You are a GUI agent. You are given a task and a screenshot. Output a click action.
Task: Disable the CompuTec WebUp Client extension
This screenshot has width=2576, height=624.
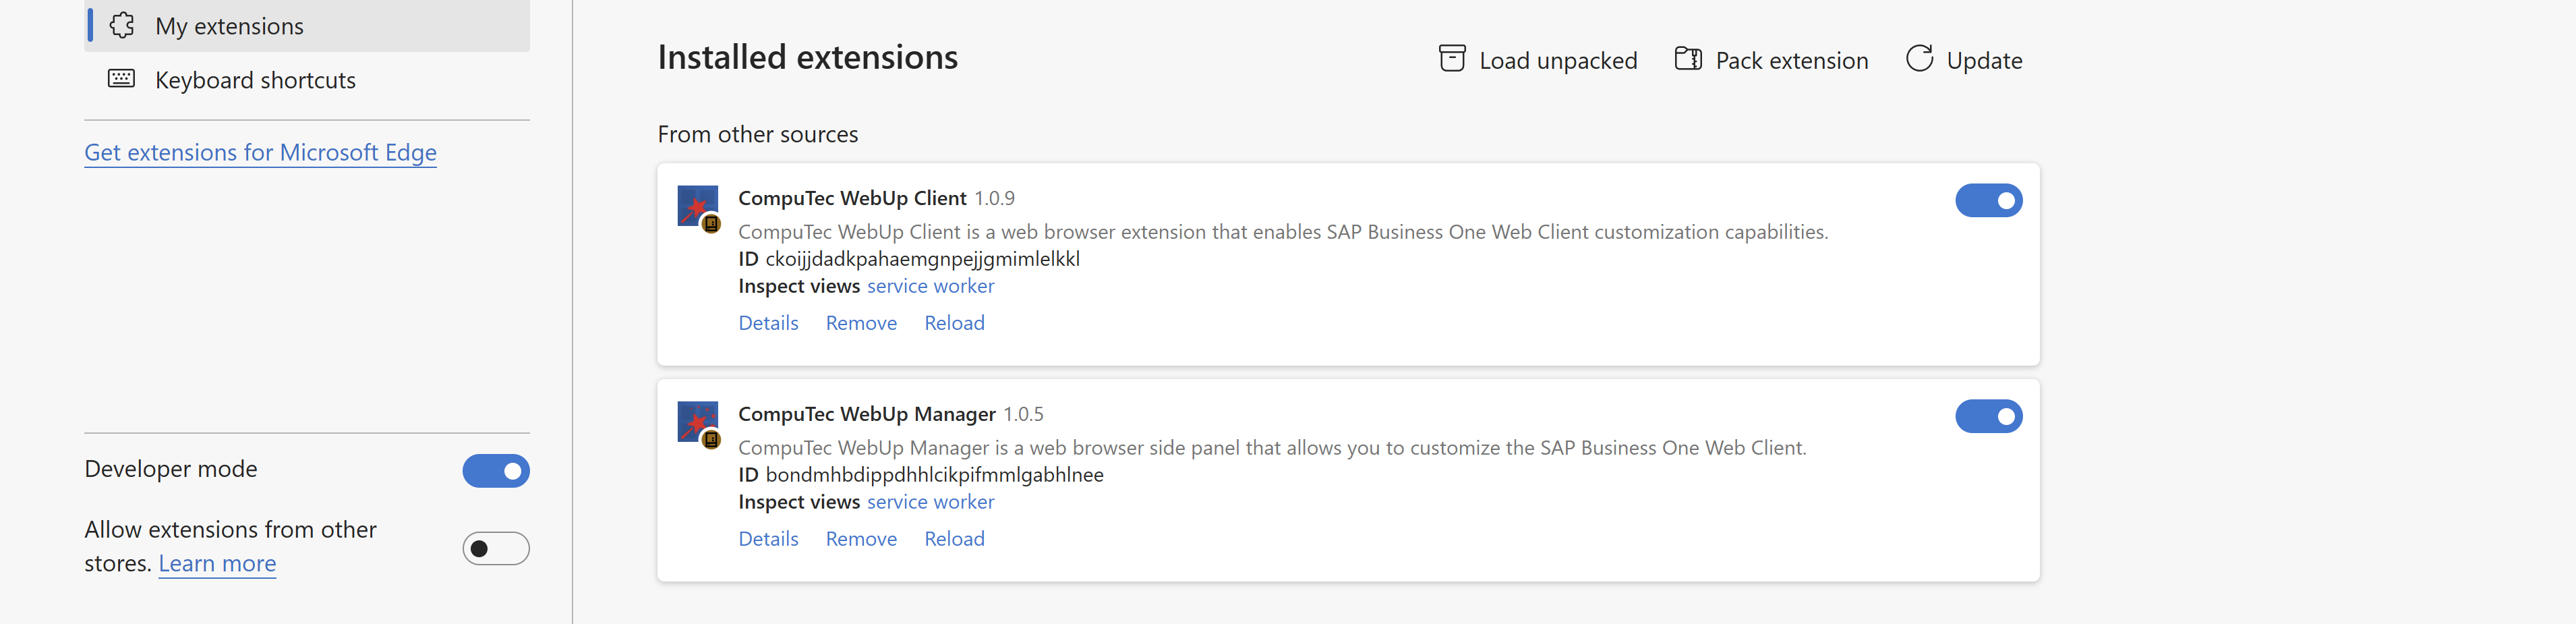click(x=1988, y=201)
